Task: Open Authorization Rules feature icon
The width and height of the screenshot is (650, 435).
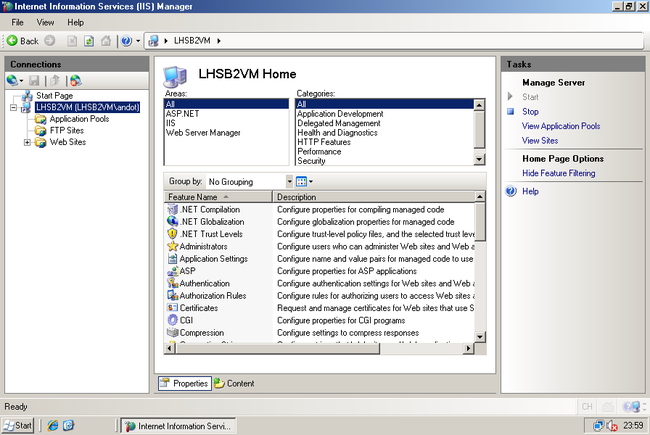Action: pos(172,296)
